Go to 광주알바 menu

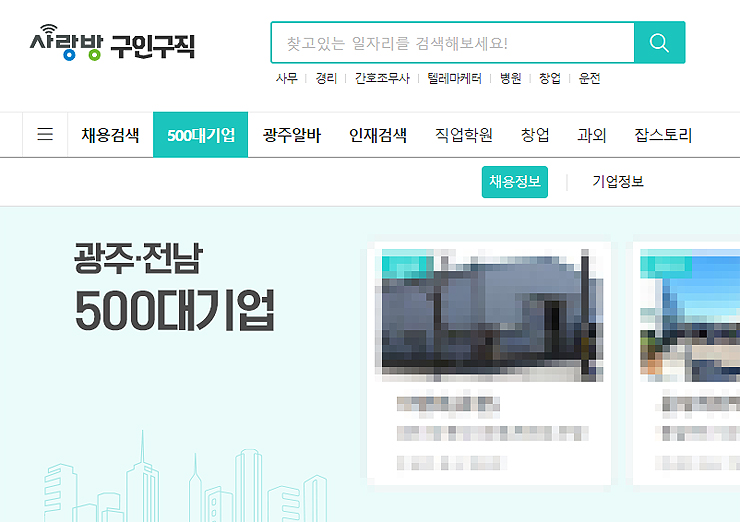[x=292, y=135]
